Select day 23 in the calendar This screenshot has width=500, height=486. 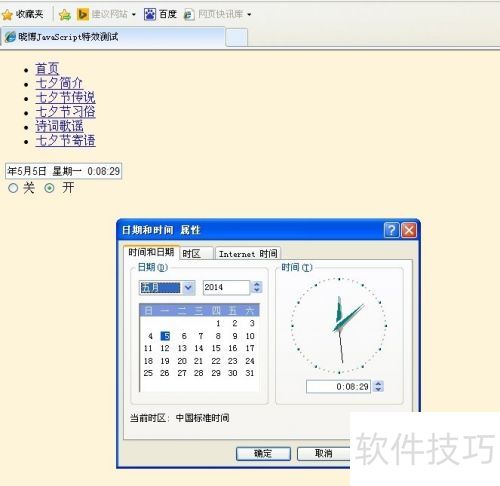233,361
